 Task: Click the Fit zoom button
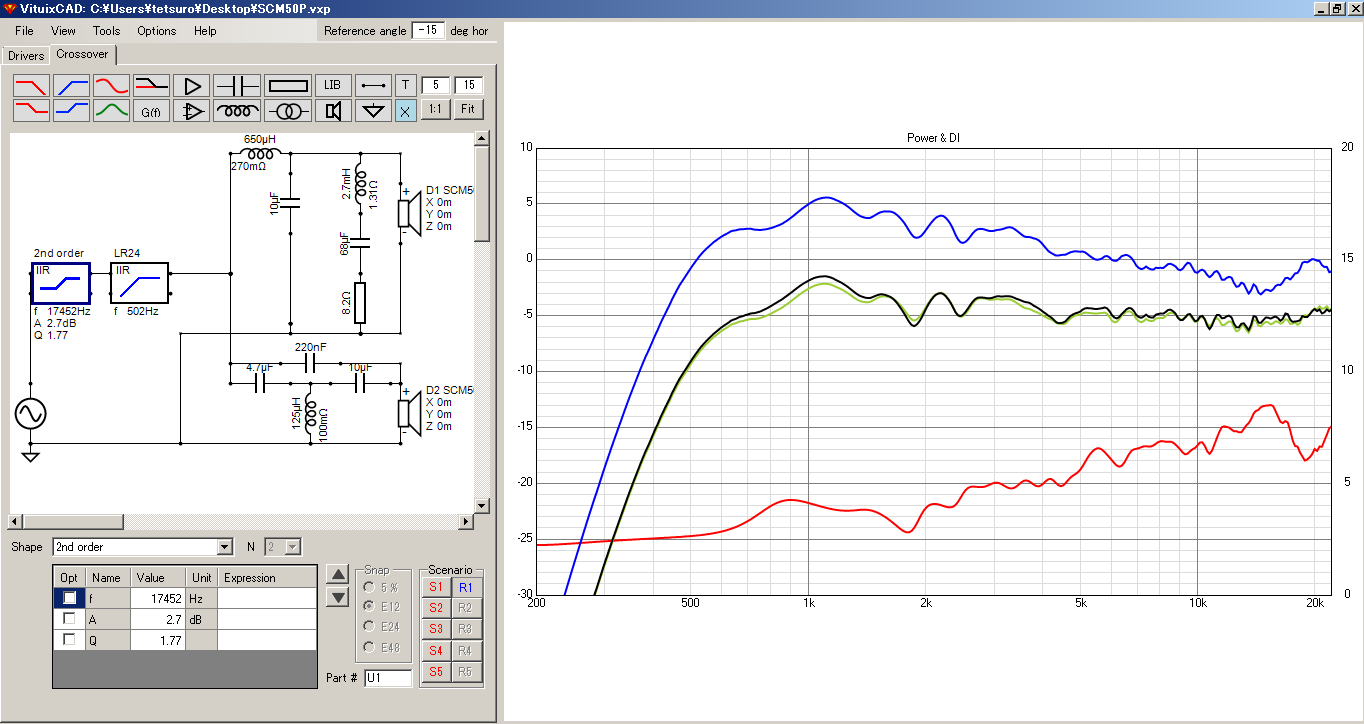(x=468, y=110)
